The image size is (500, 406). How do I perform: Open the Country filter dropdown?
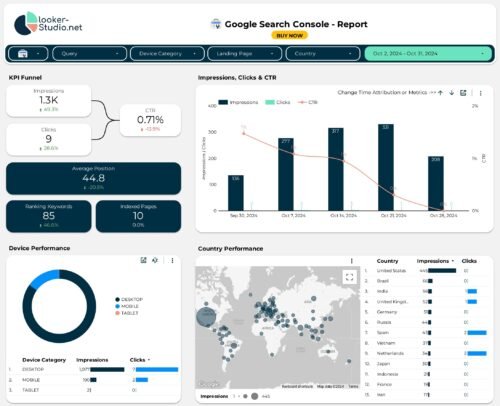(x=323, y=54)
